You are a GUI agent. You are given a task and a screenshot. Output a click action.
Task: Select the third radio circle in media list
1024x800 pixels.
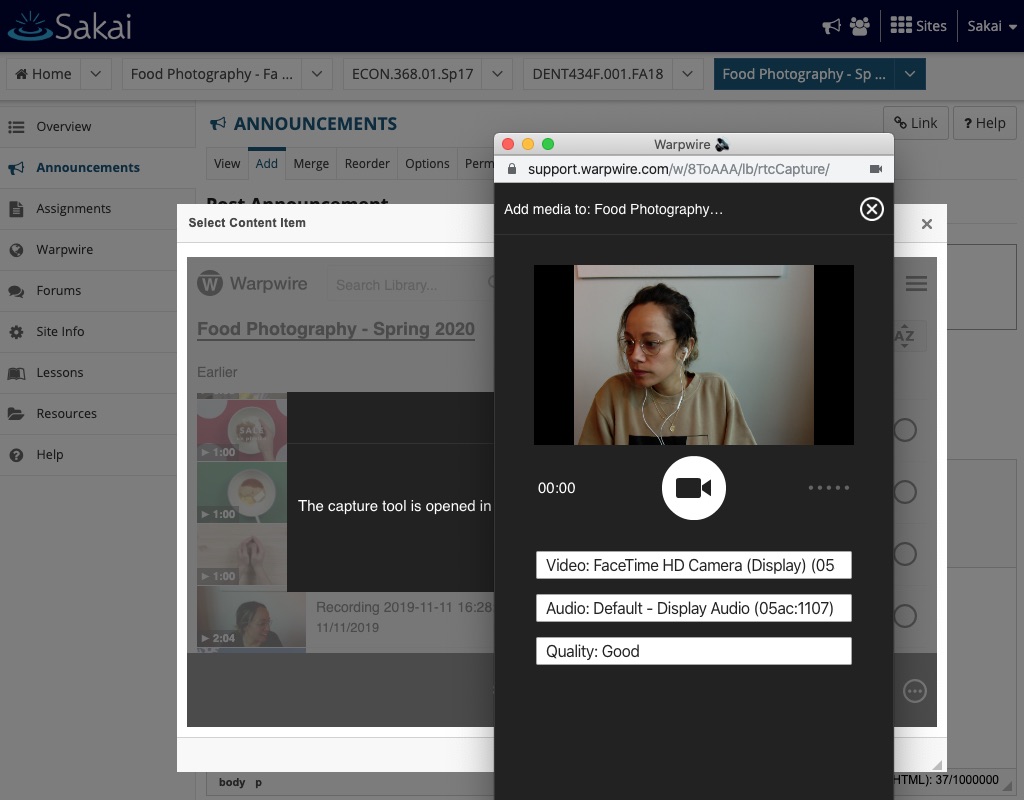point(904,554)
